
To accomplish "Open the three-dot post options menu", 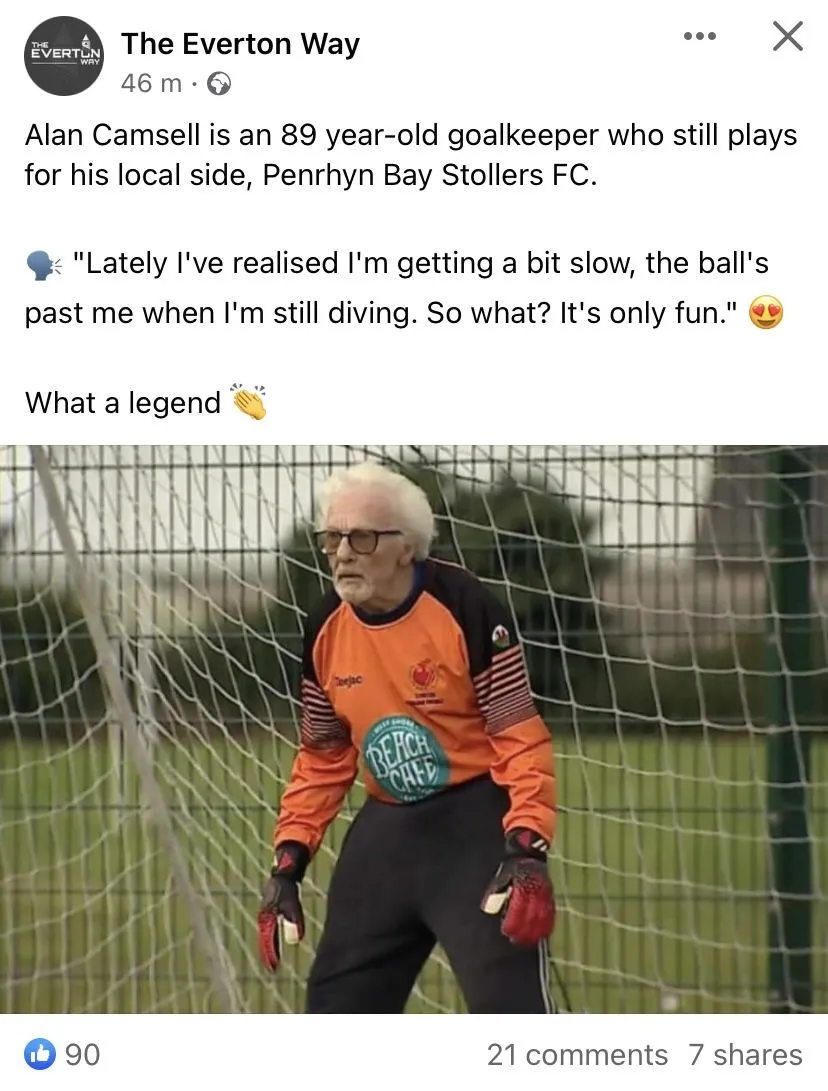I will click(699, 36).
